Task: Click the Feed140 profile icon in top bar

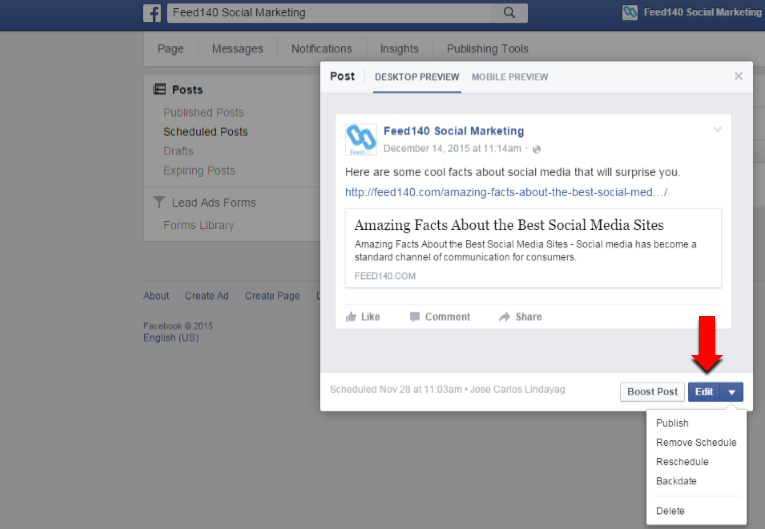Action: click(630, 13)
